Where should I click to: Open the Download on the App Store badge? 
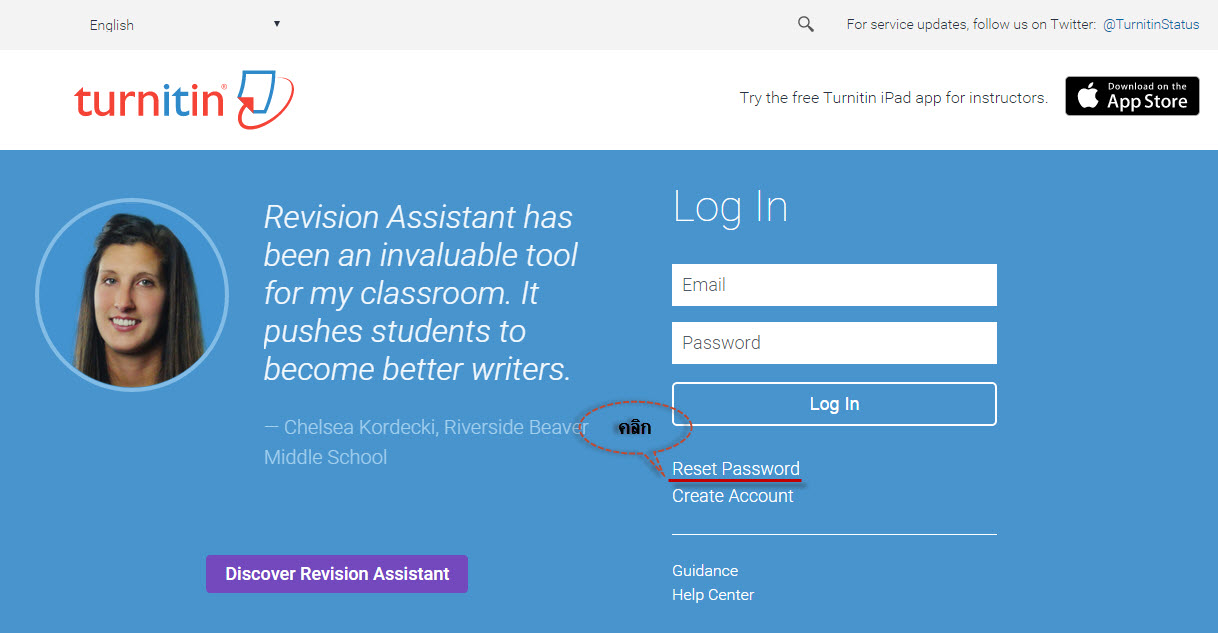[1132, 96]
